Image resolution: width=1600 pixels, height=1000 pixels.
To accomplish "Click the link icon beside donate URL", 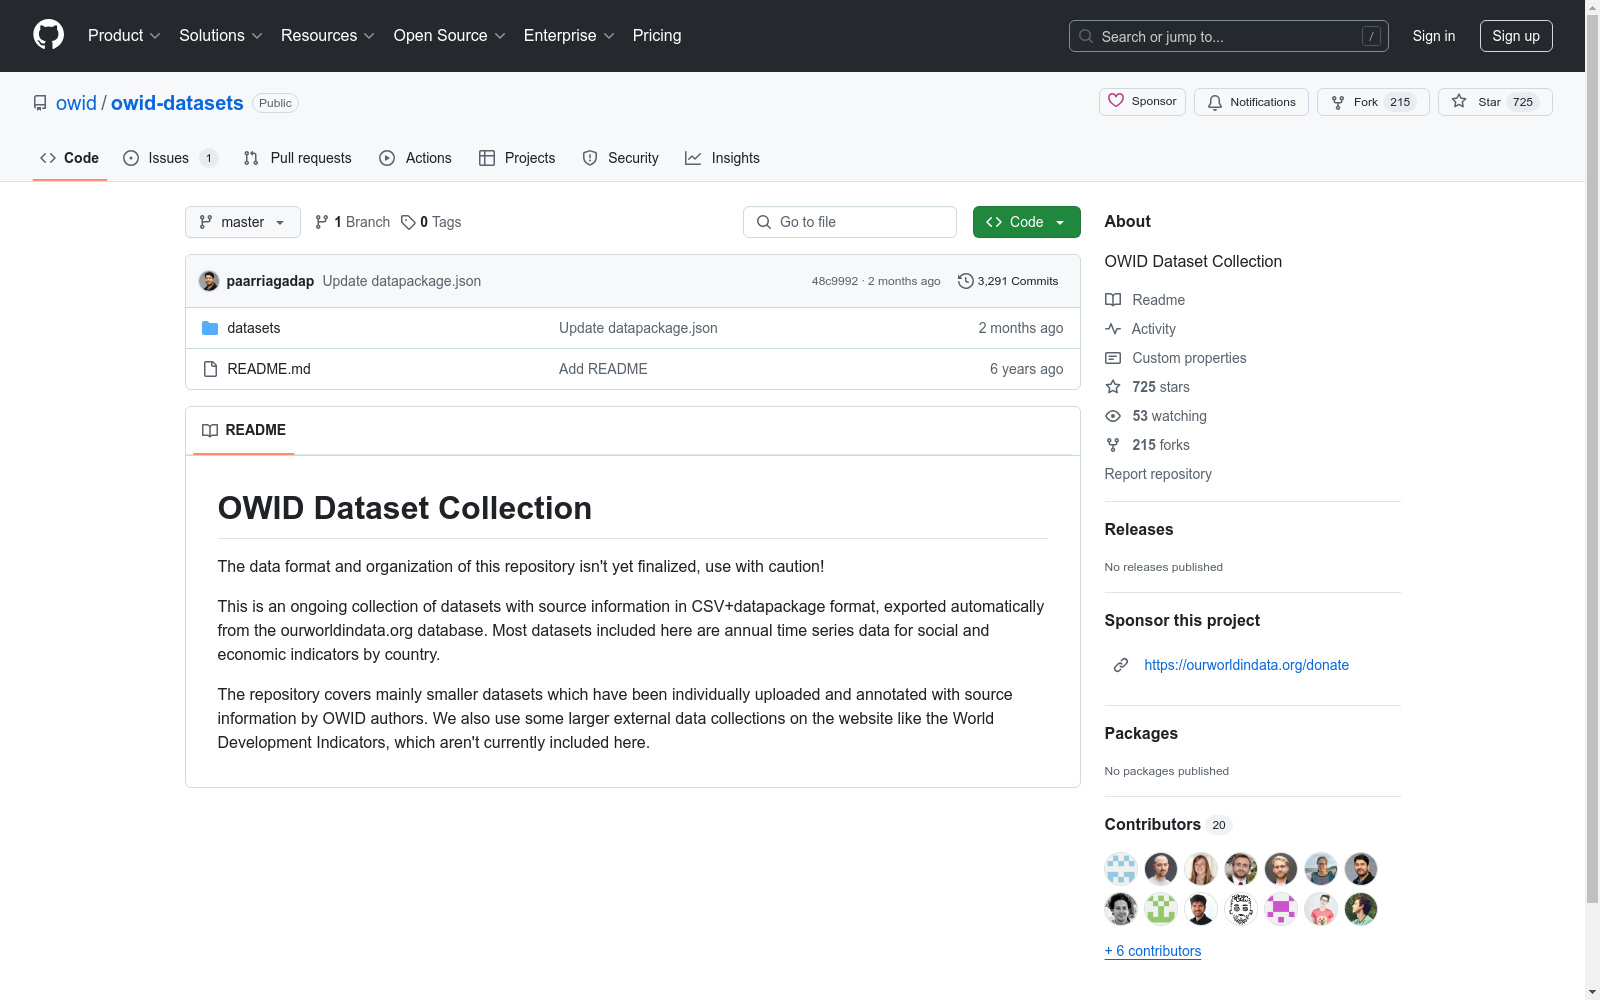I will (1121, 665).
